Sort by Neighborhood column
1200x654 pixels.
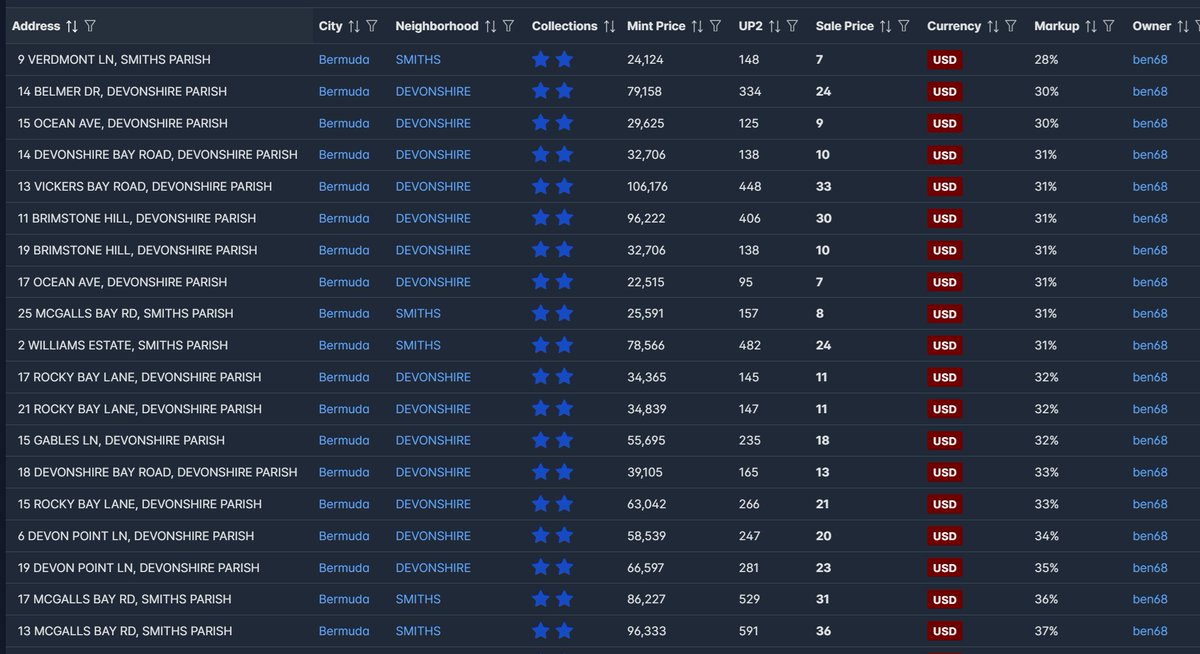(x=491, y=26)
